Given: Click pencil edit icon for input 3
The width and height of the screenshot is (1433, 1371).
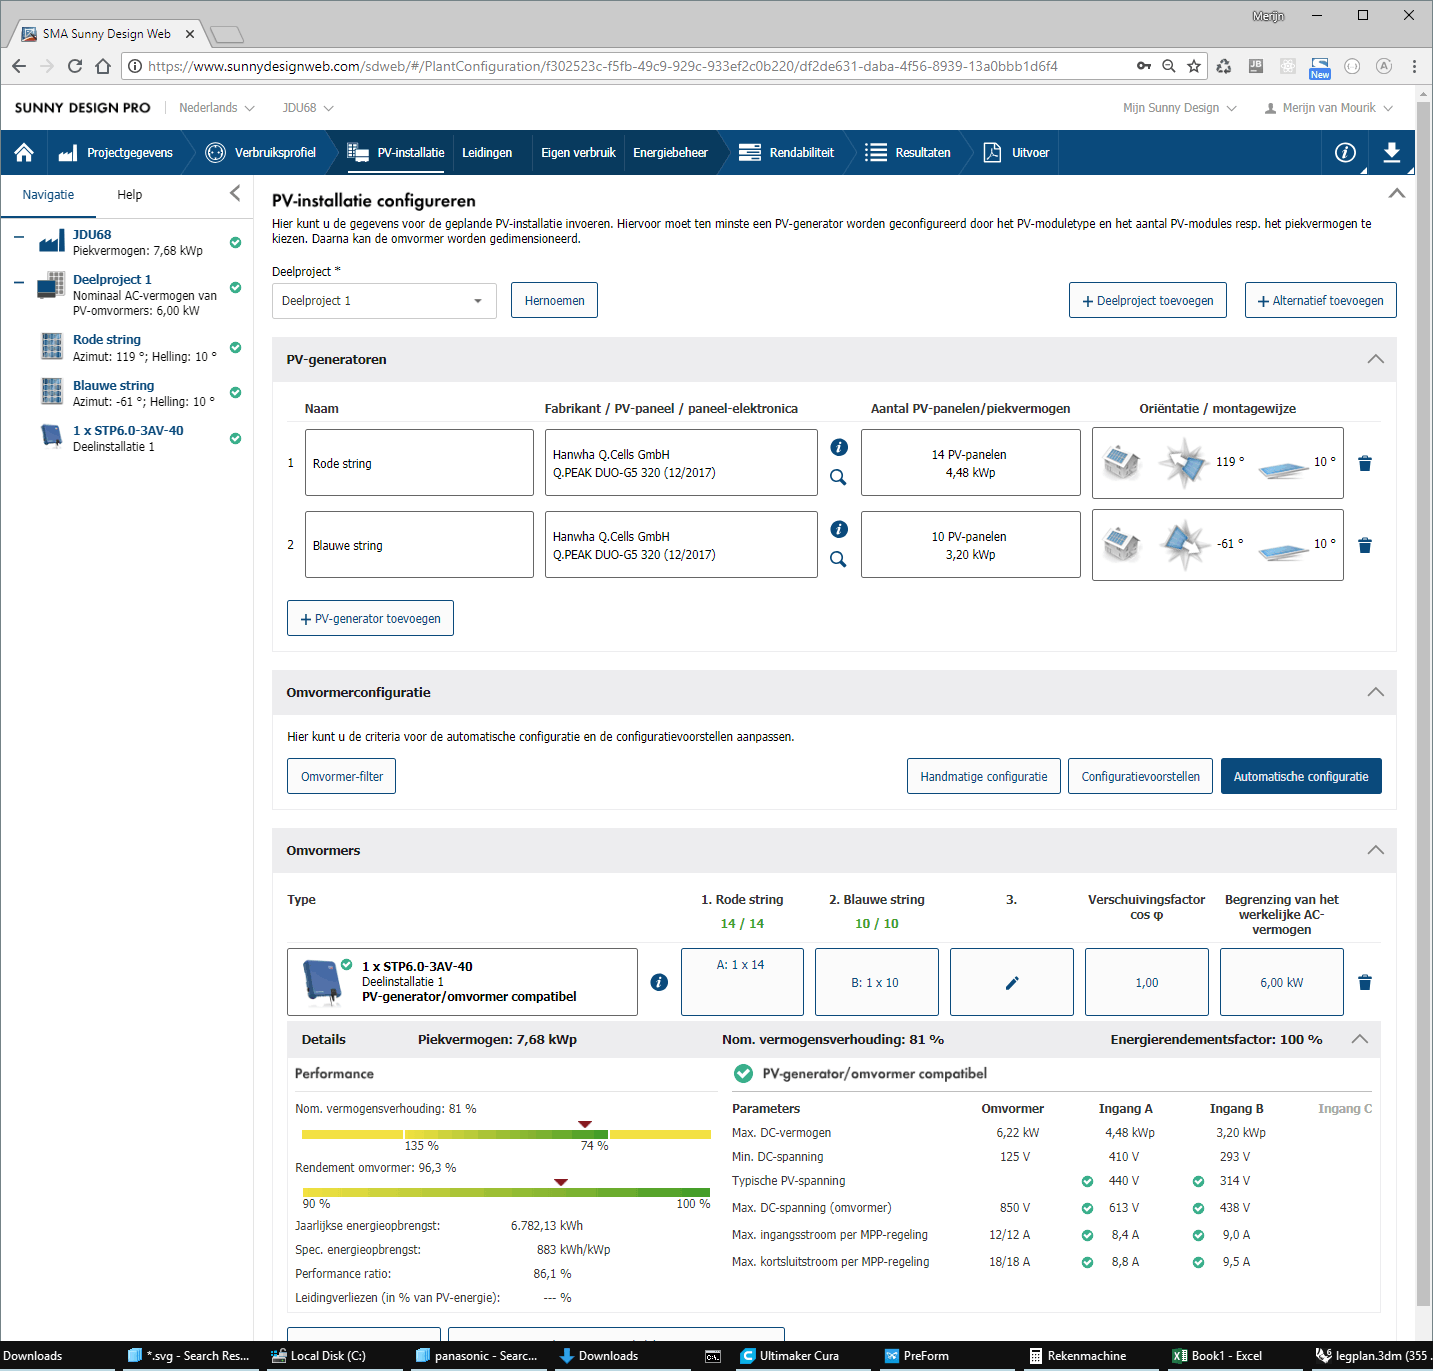Looking at the screenshot, I should pyautogui.click(x=1011, y=982).
